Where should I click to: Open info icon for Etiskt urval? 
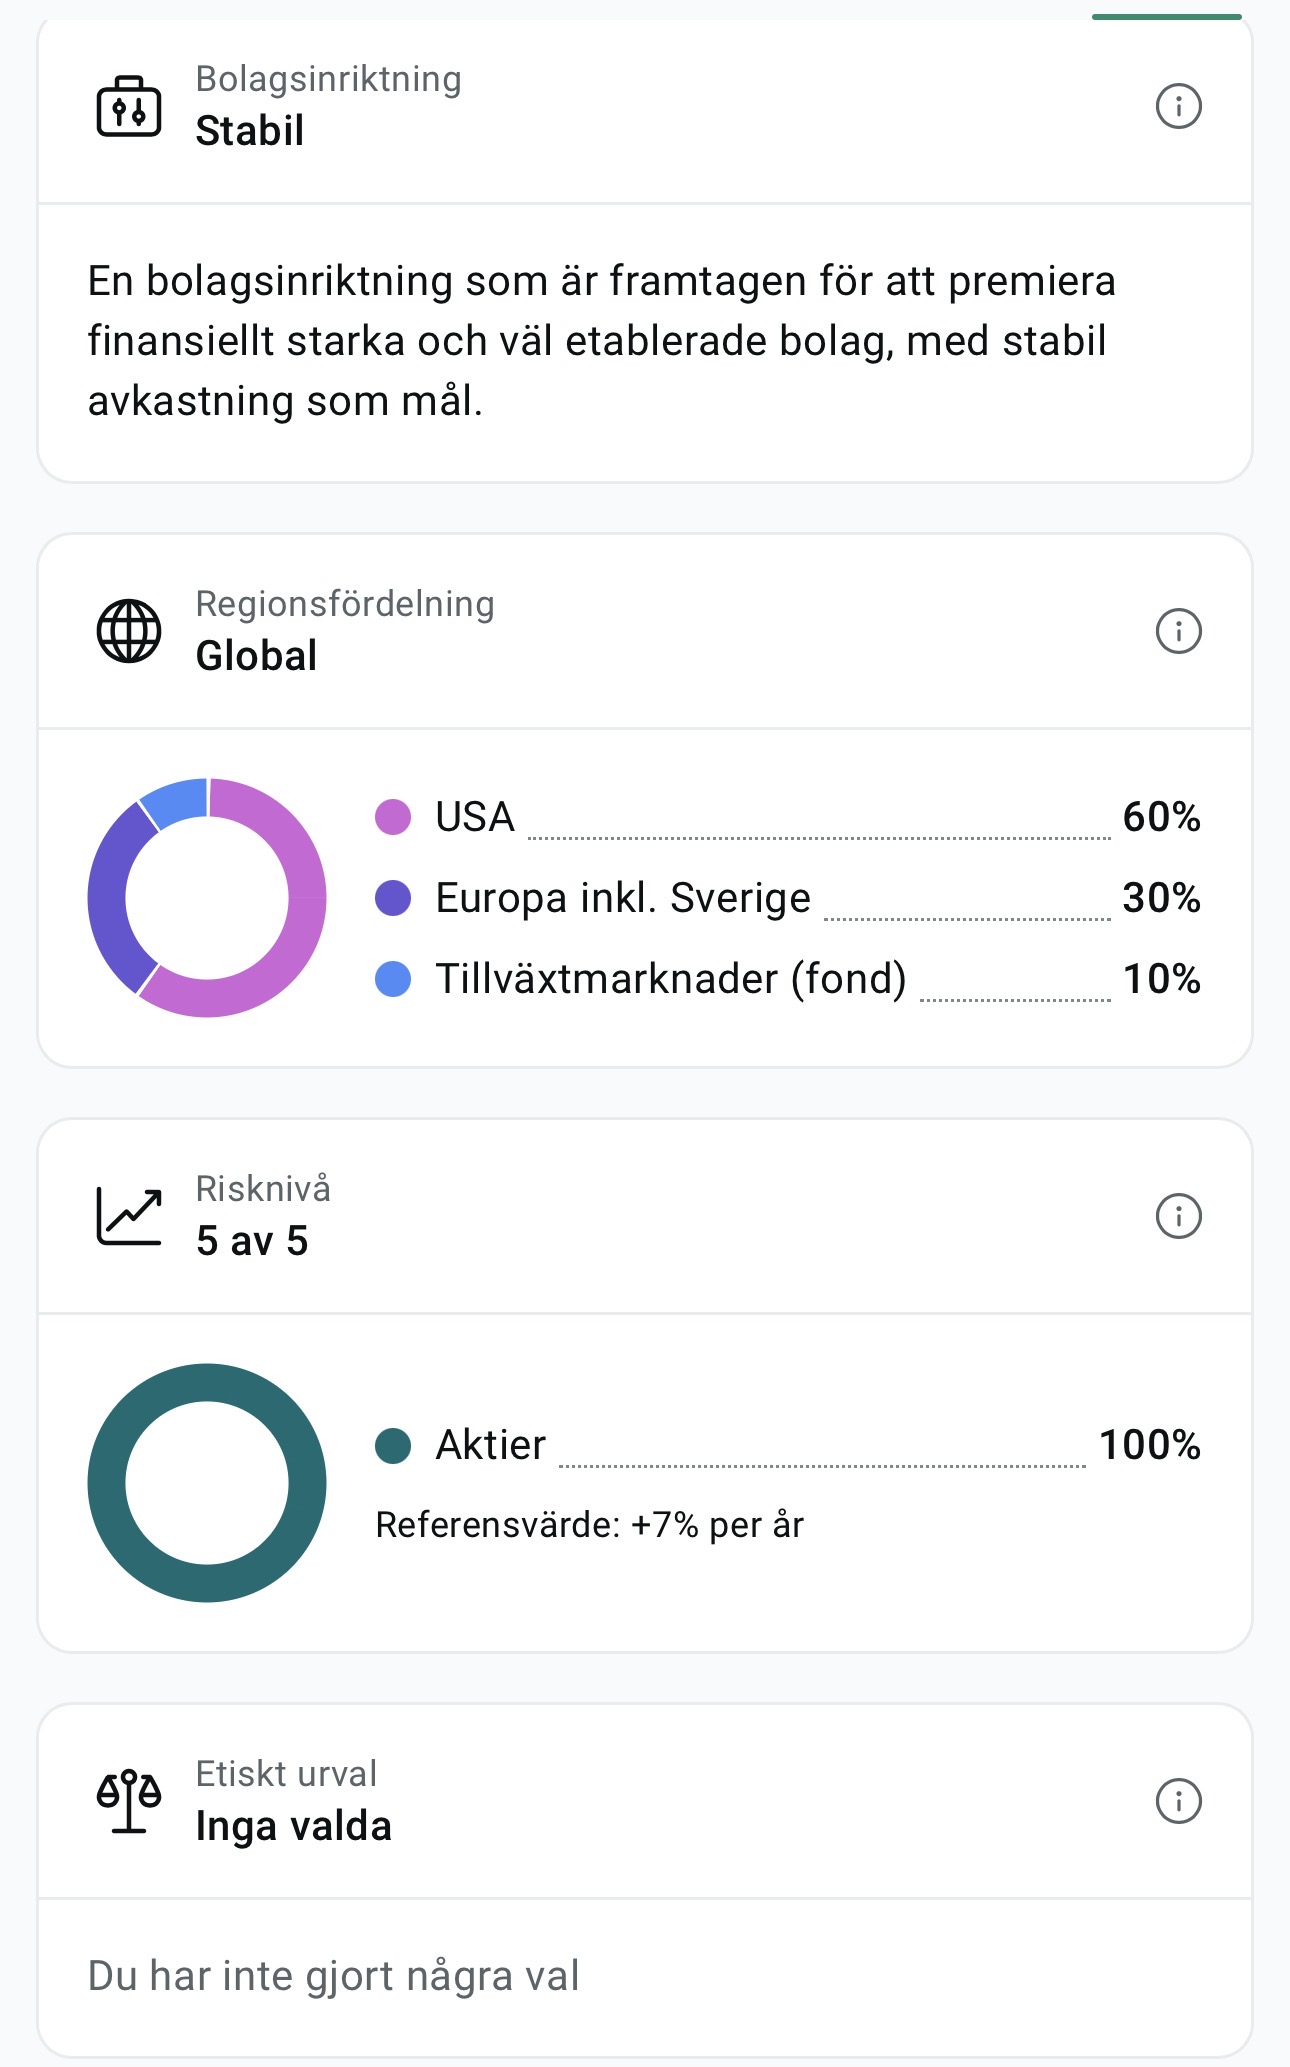(1178, 1801)
